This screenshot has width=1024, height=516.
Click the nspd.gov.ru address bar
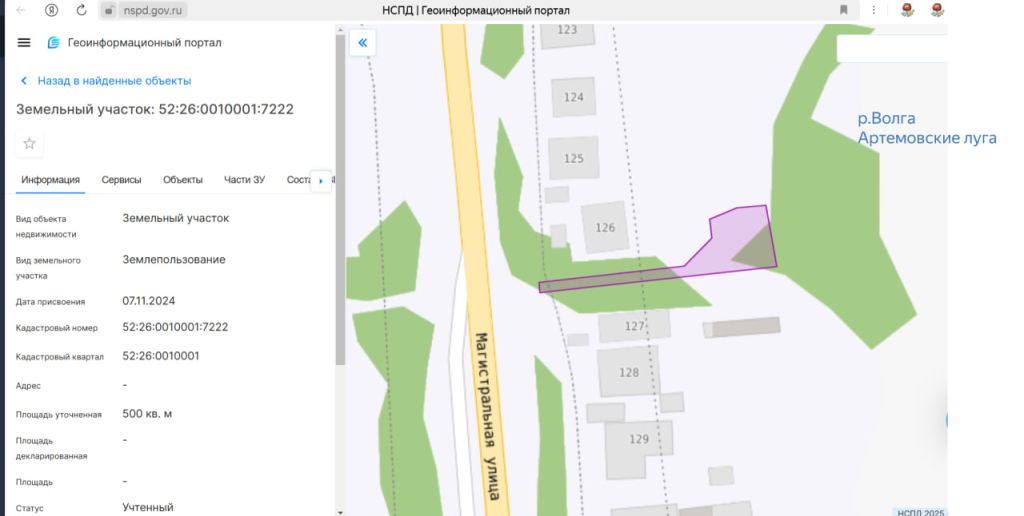pyautogui.click(x=155, y=10)
